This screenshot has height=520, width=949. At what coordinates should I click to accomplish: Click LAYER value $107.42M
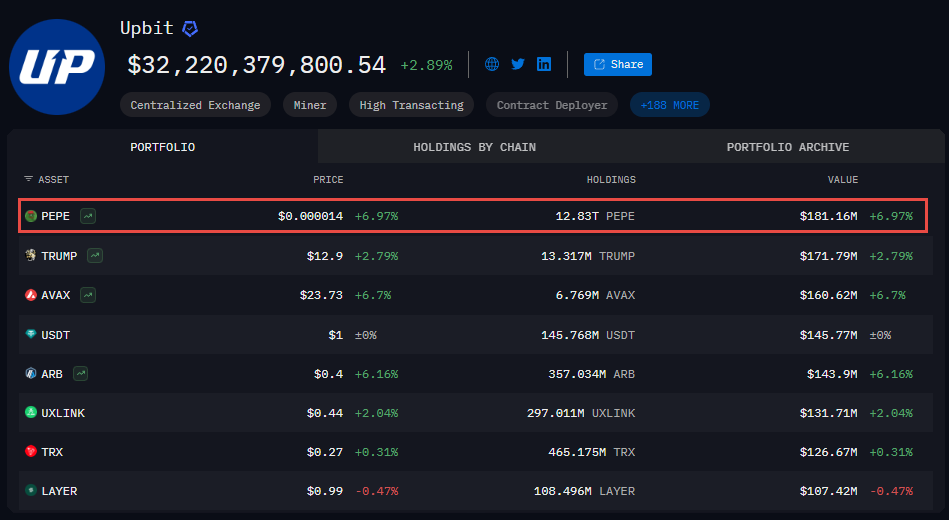829,491
